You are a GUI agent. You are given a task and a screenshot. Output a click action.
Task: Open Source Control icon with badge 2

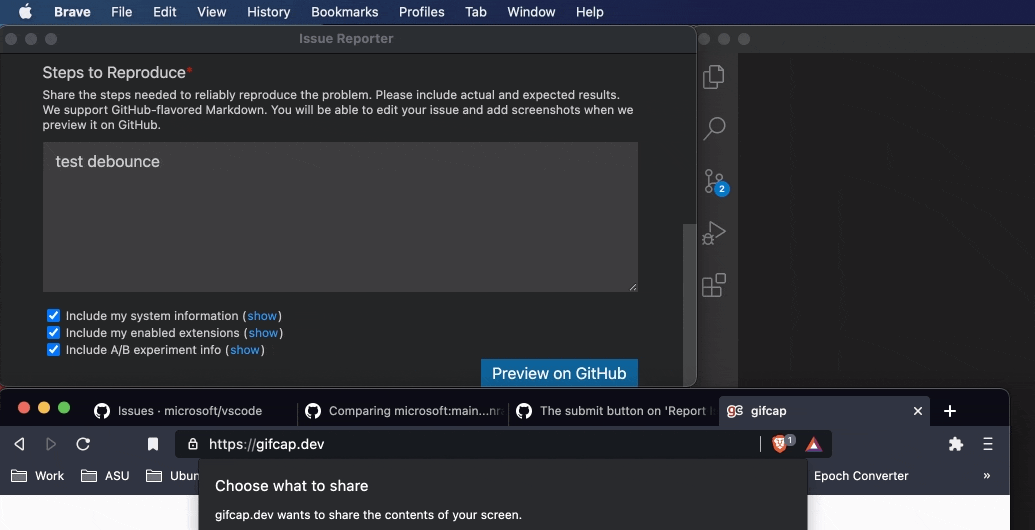715,182
